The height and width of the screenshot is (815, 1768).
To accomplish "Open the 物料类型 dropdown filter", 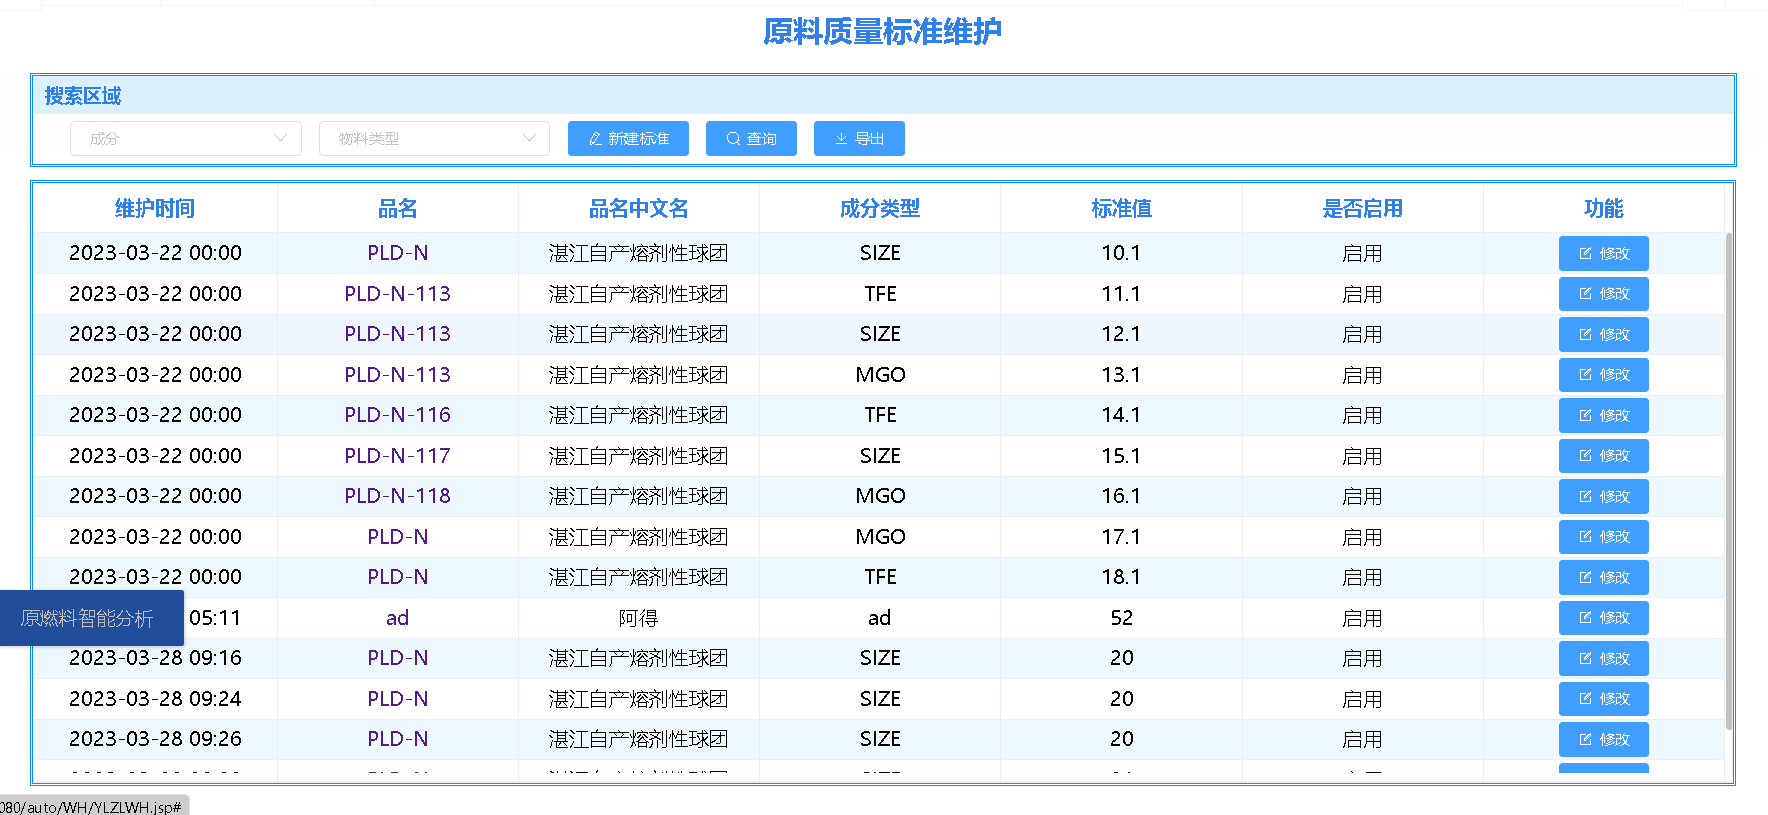I will [434, 139].
